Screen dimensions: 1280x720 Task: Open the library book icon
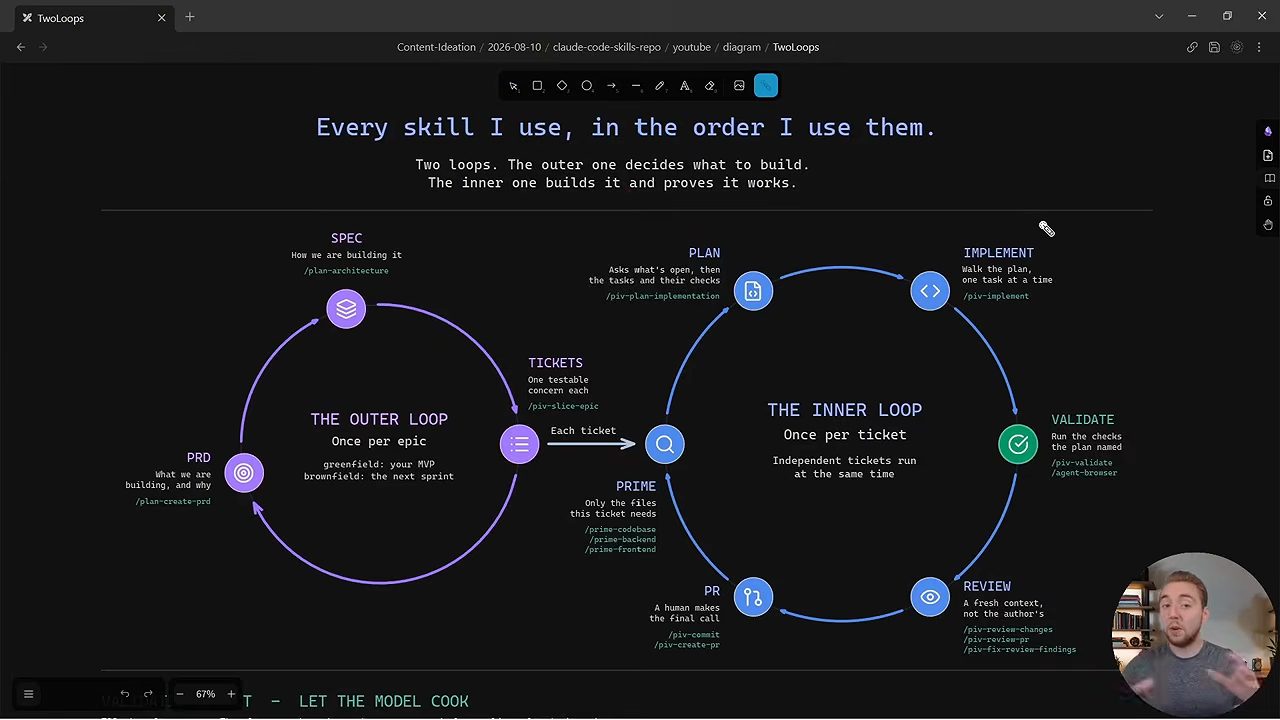click(x=1268, y=179)
